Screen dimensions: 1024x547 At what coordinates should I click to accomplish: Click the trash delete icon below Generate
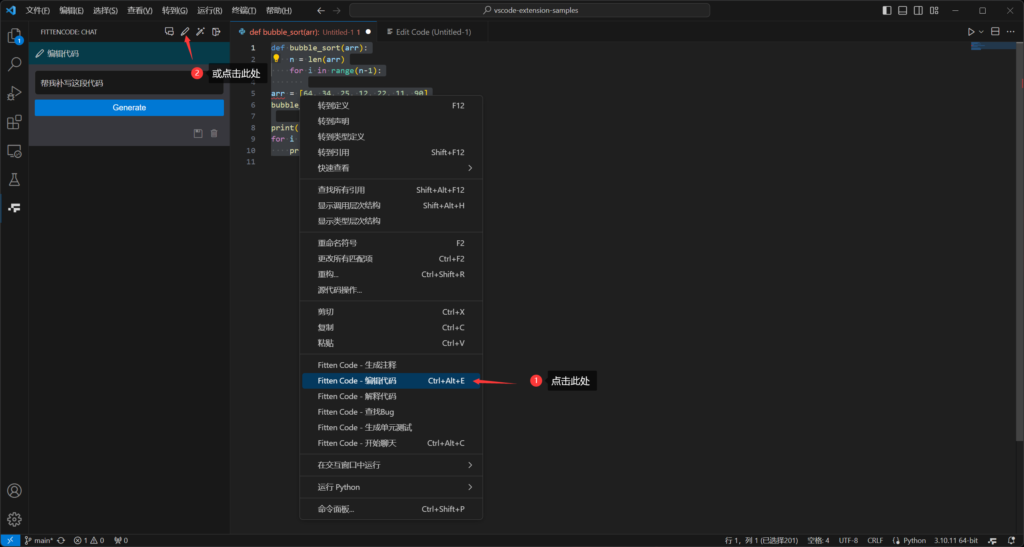(x=214, y=133)
